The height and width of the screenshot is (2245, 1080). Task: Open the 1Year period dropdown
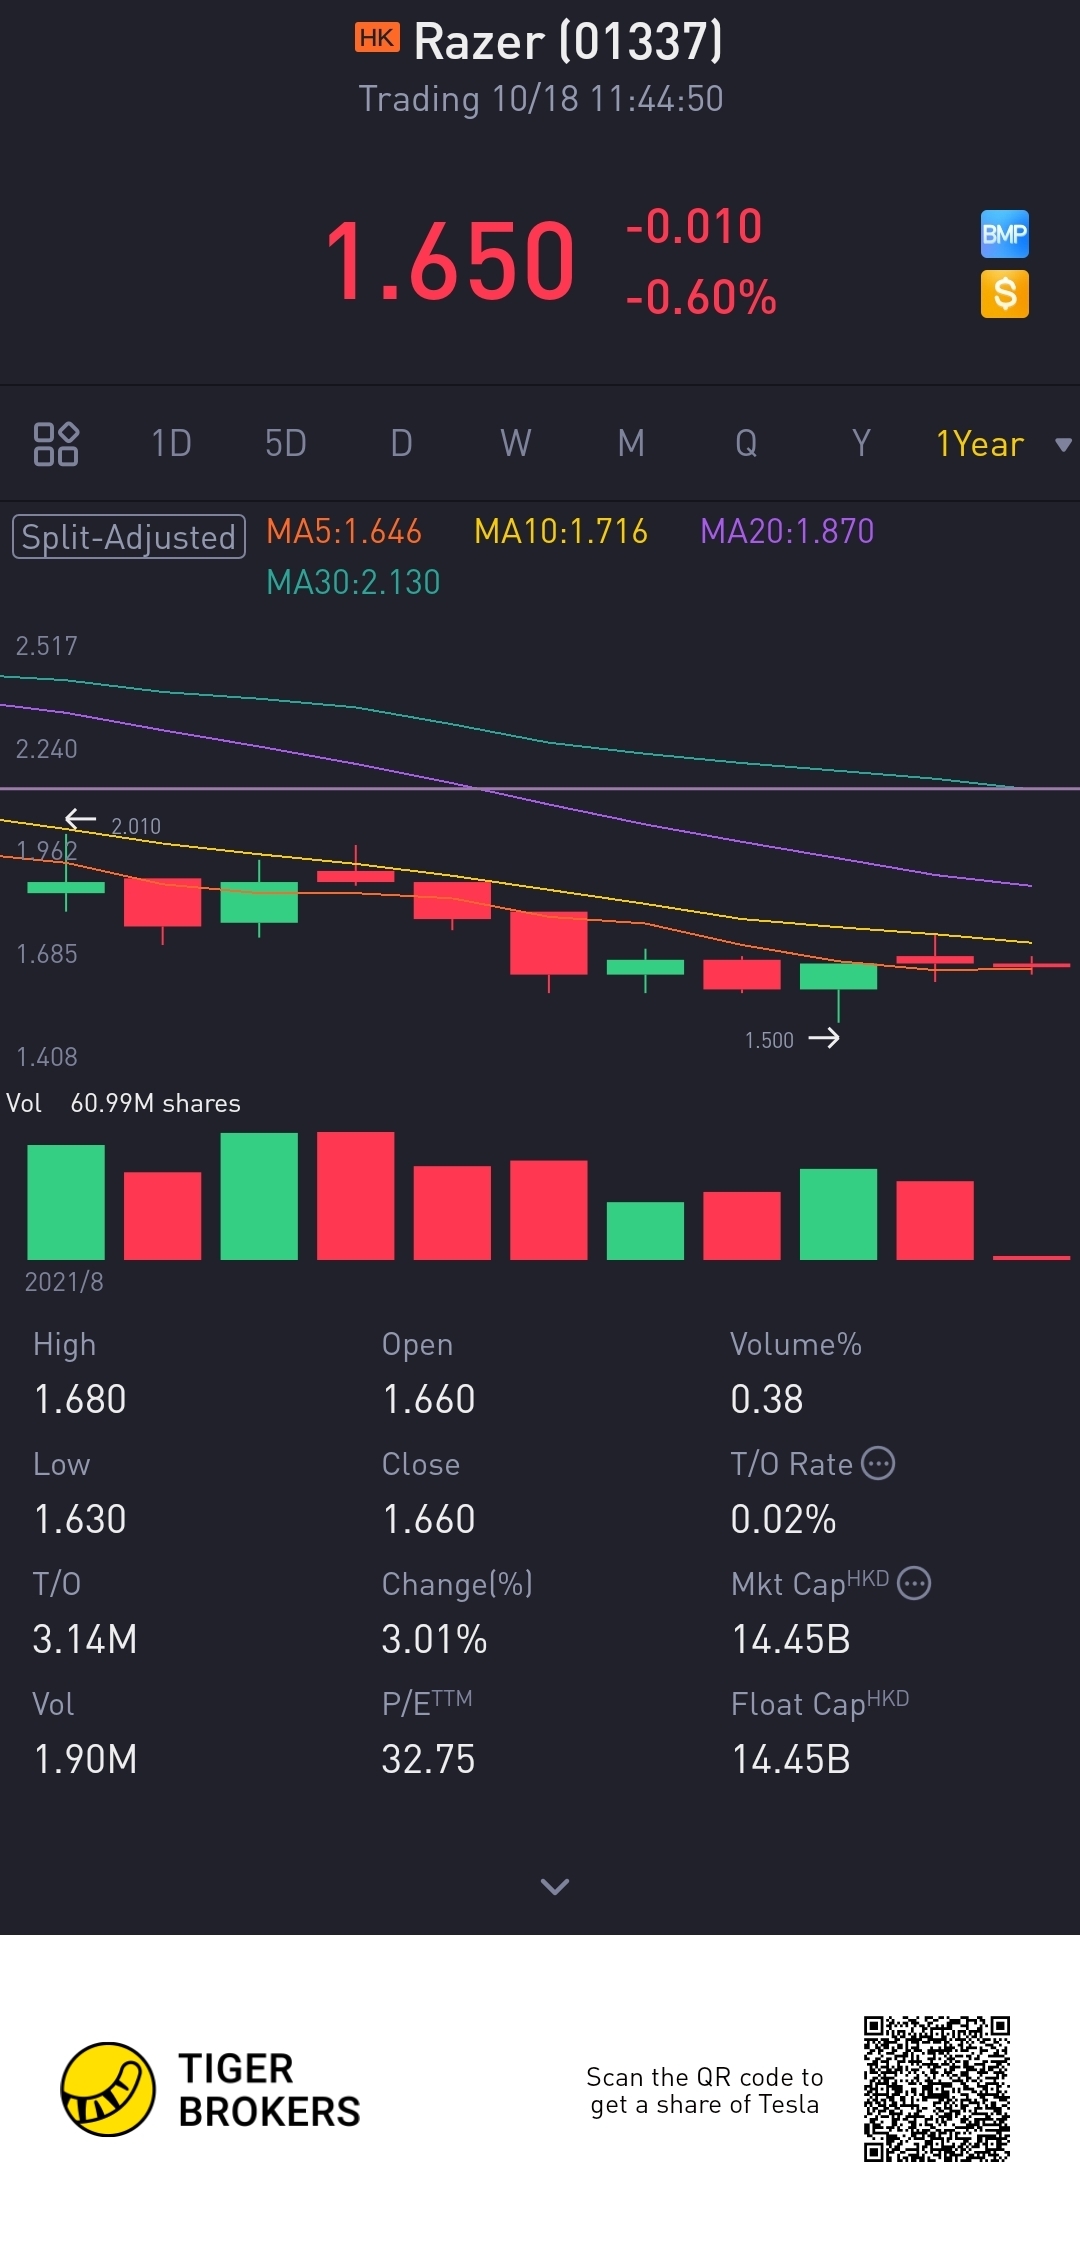click(x=980, y=444)
